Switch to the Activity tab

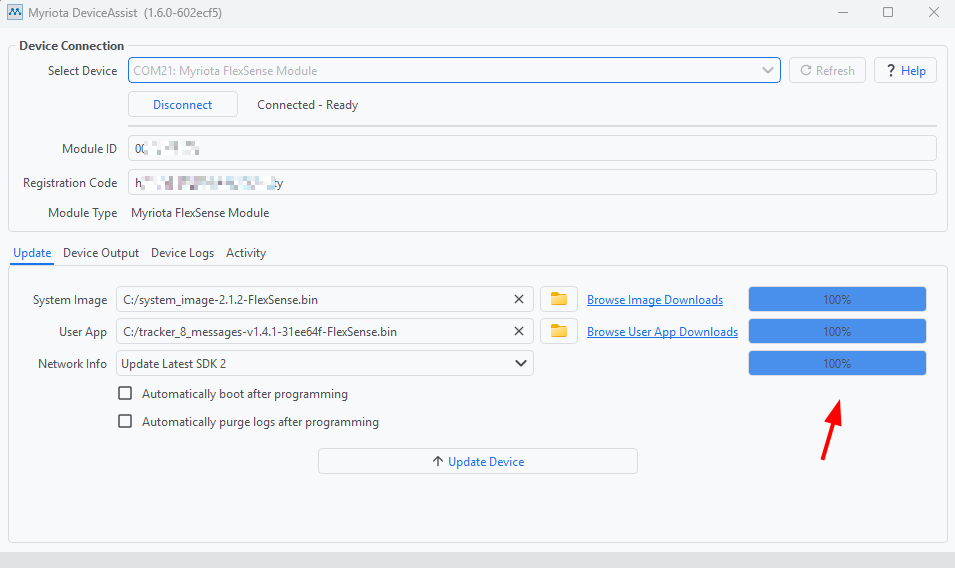(x=246, y=253)
